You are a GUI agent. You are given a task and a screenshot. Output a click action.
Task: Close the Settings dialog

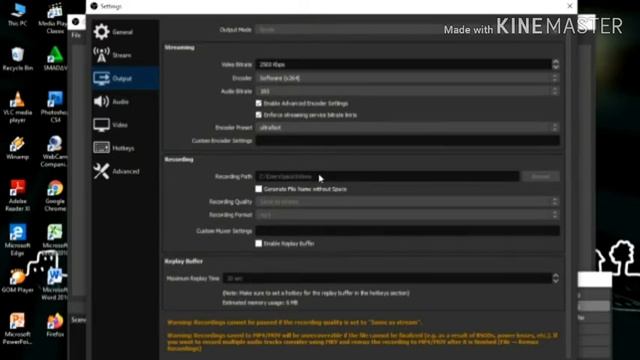point(570,6)
